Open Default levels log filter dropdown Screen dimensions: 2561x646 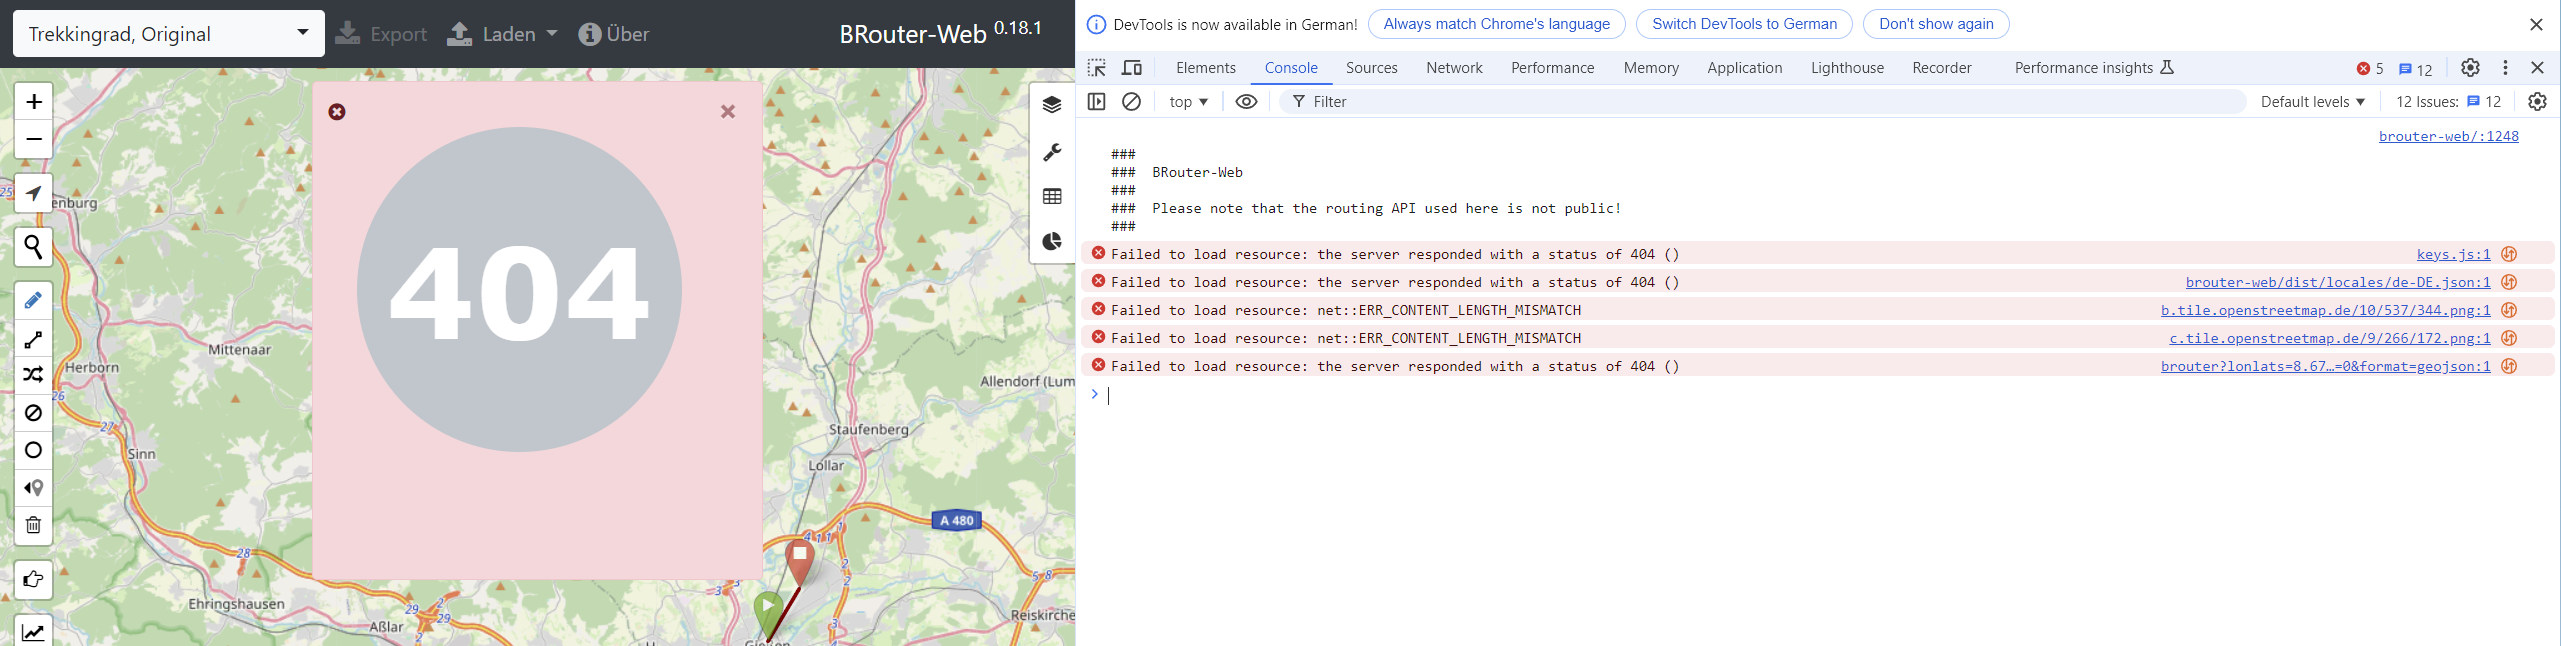click(2312, 102)
